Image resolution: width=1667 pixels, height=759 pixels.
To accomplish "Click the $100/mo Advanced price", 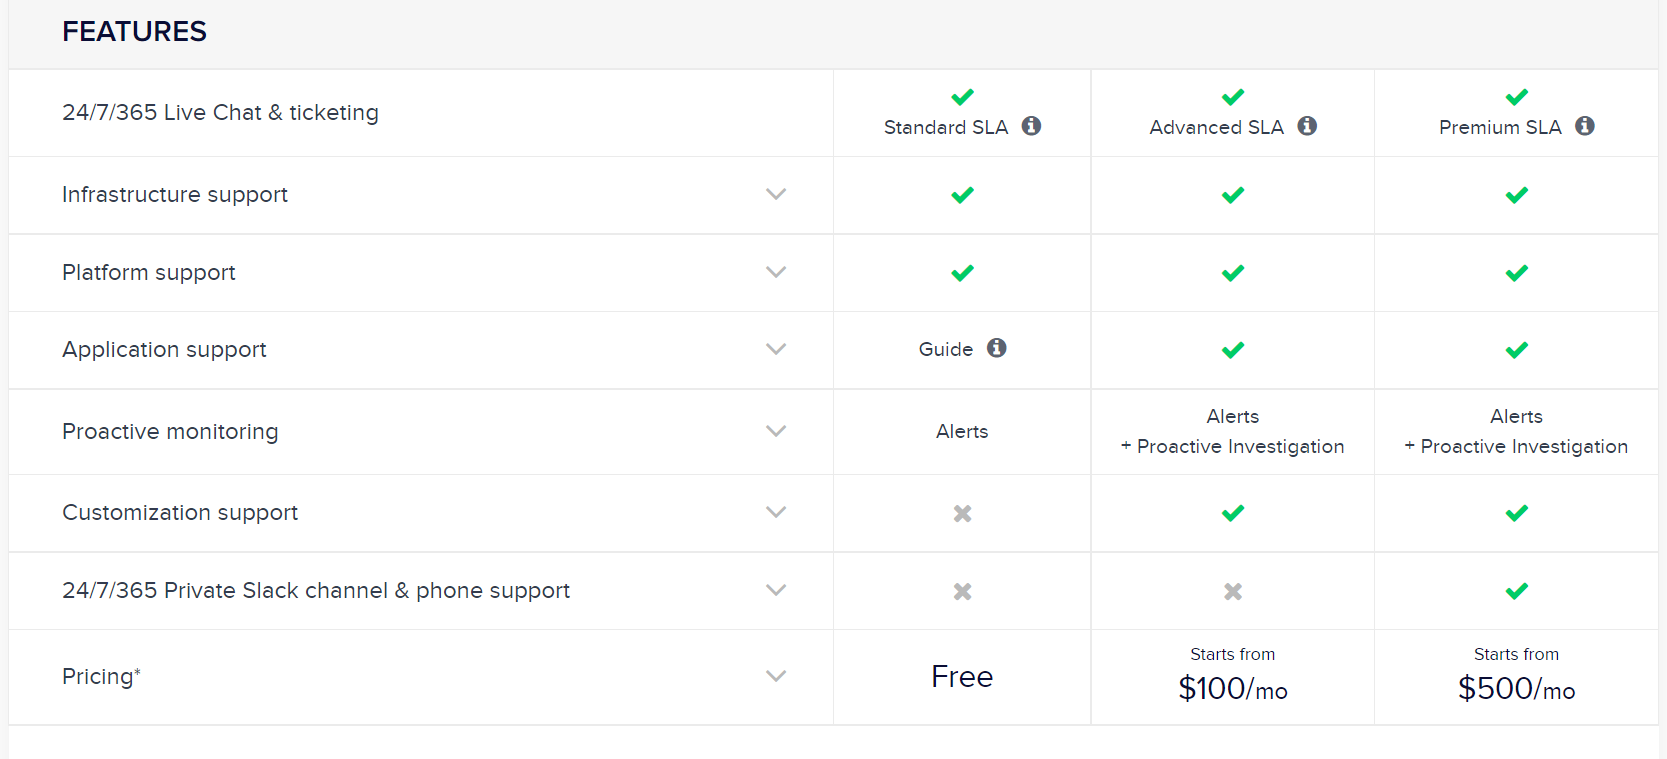I will [1233, 689].
